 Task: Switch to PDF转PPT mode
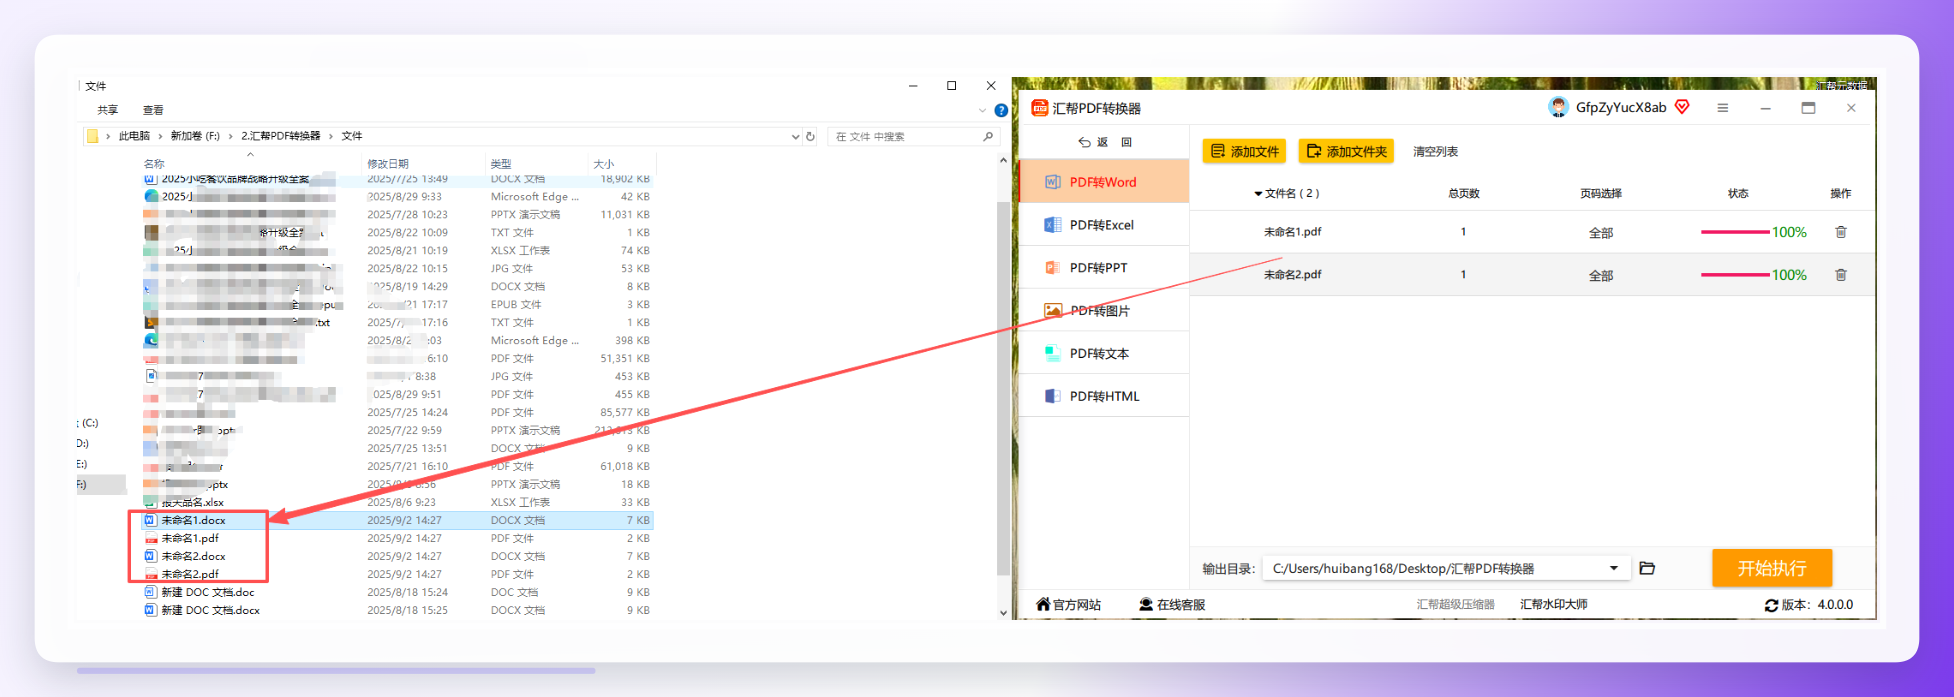[1103, 268]
